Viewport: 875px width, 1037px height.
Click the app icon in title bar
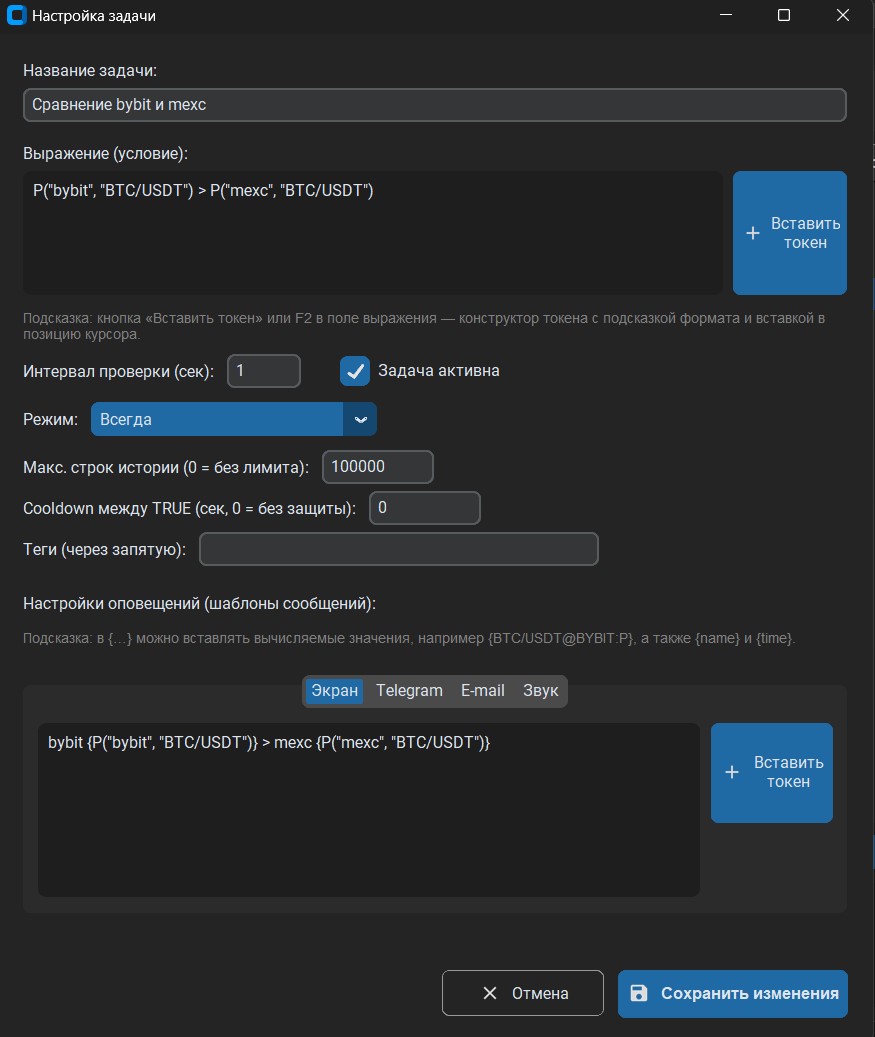(16, 15)
